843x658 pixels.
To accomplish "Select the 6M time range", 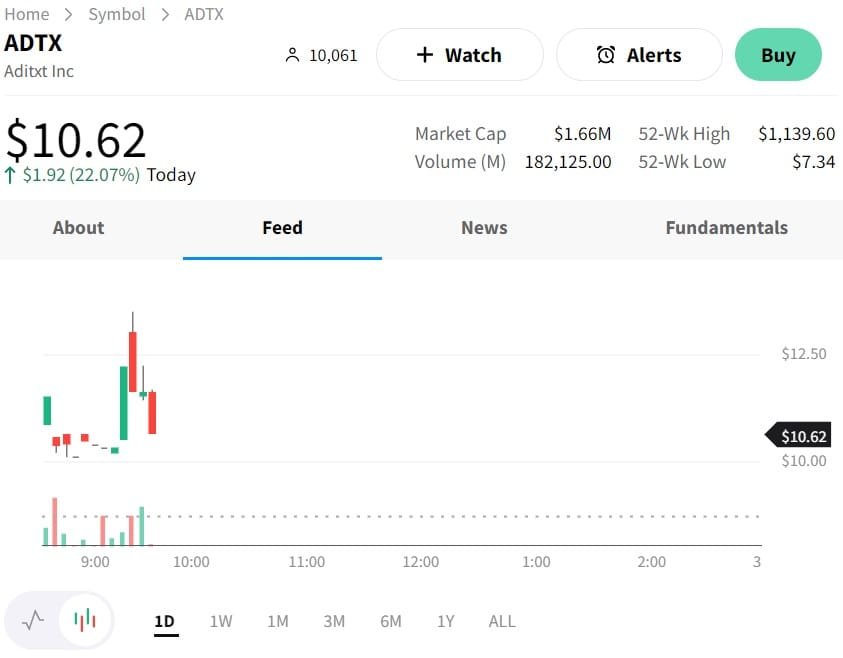I will (391, 621).
